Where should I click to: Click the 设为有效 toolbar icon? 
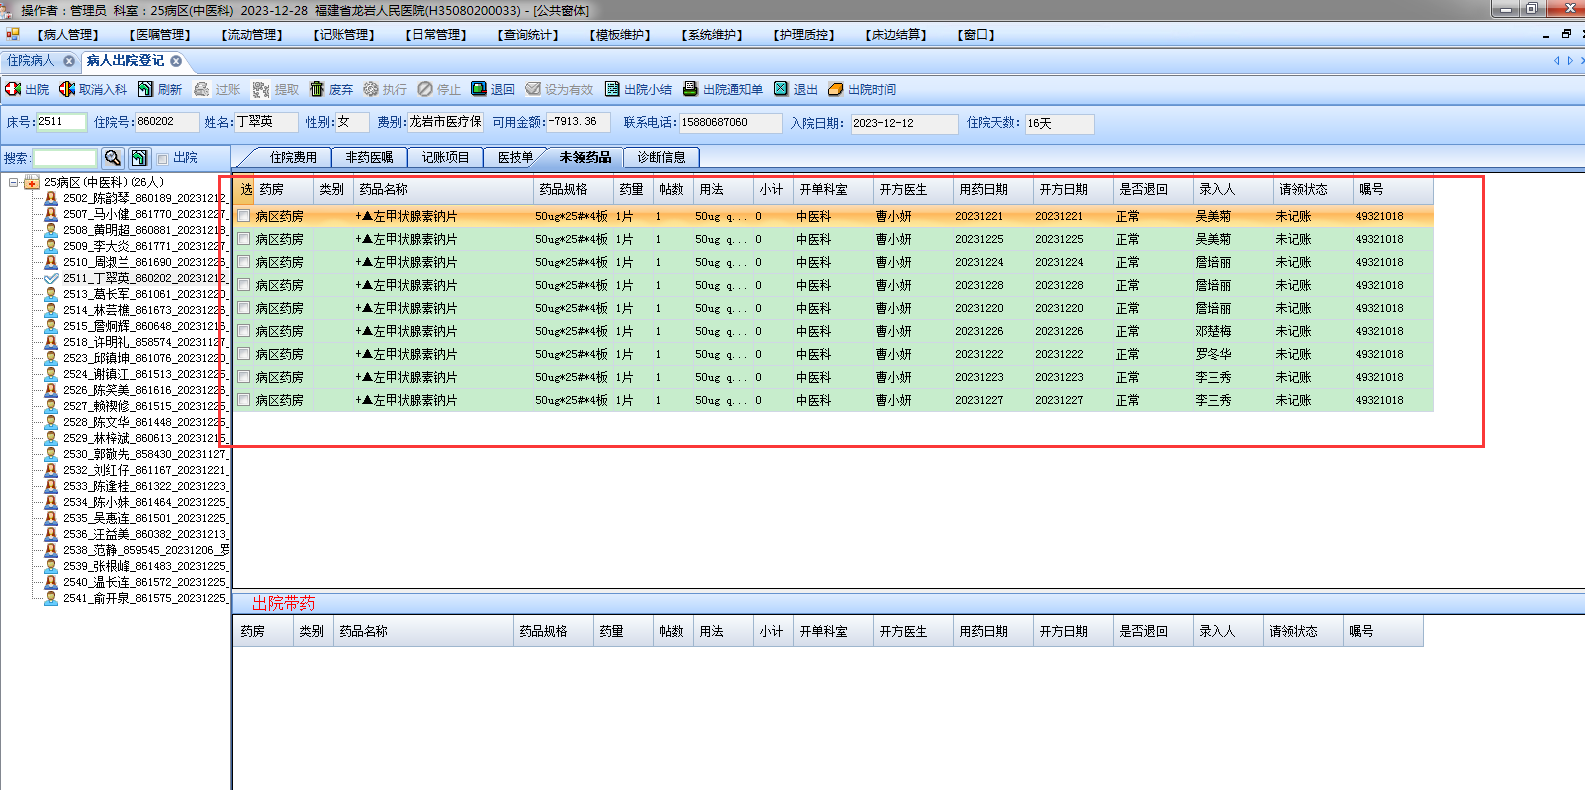[533, 89]
